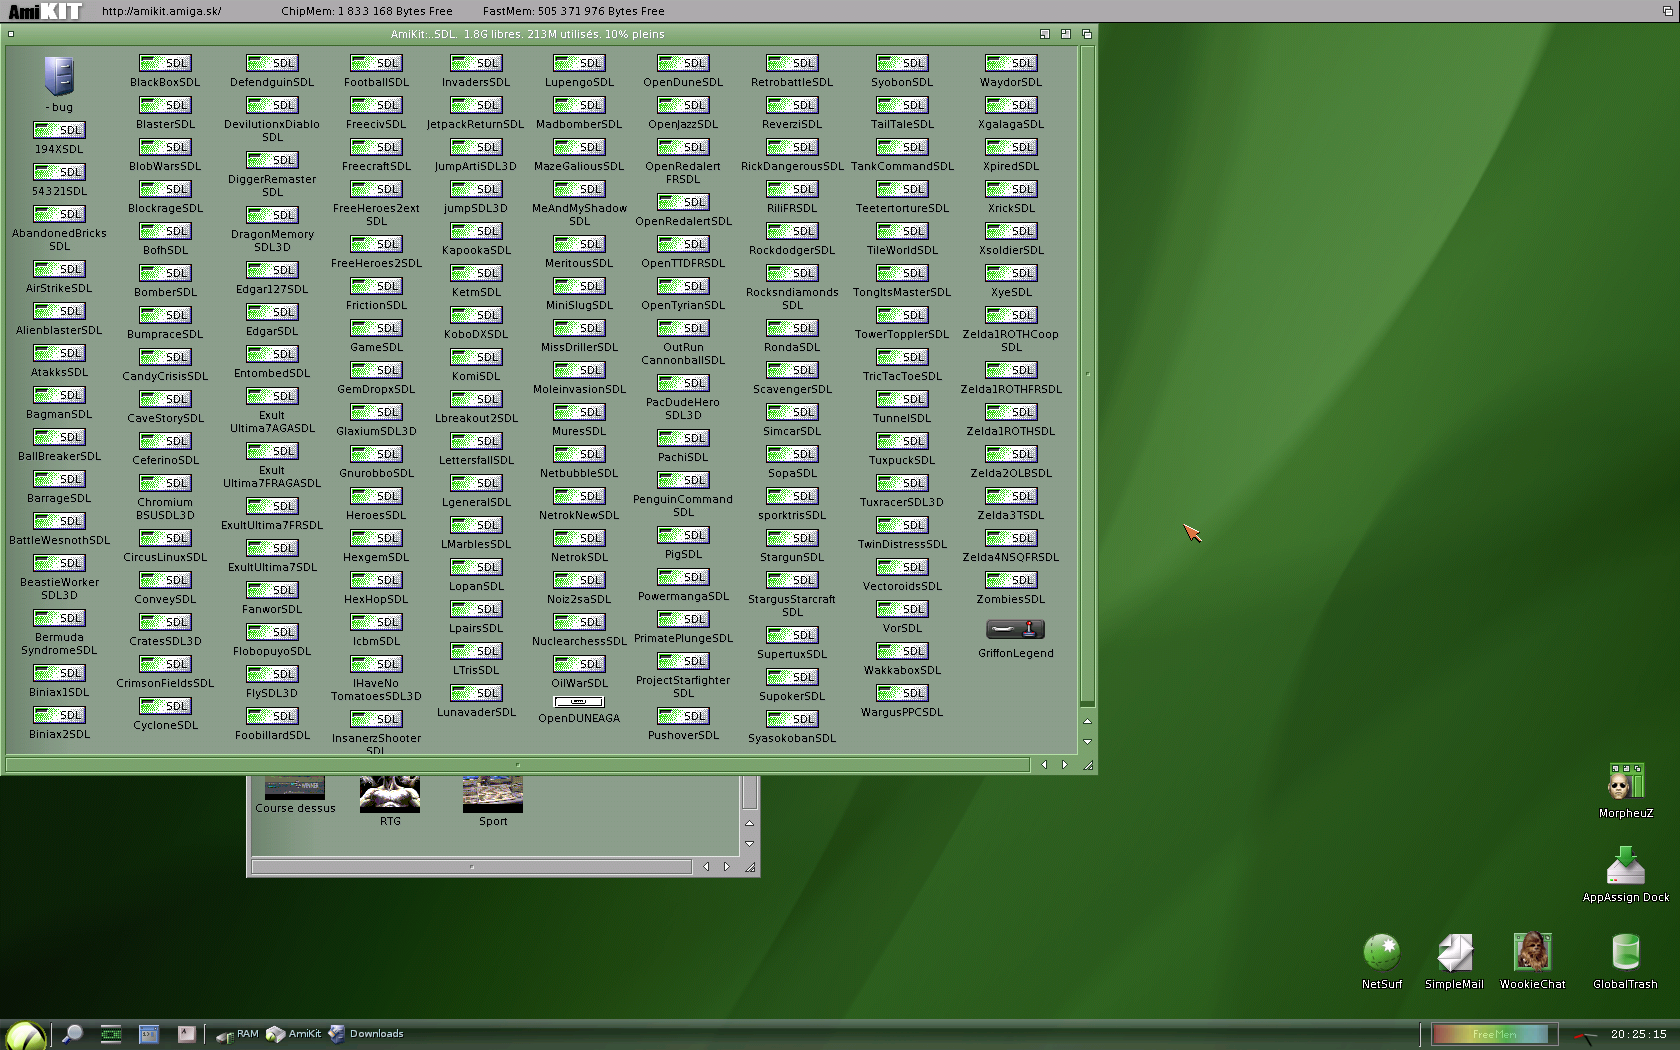This screenshot has width=1680, height=1050.
Task: Click back window scroll right arrow
Action: pos(727,867)
